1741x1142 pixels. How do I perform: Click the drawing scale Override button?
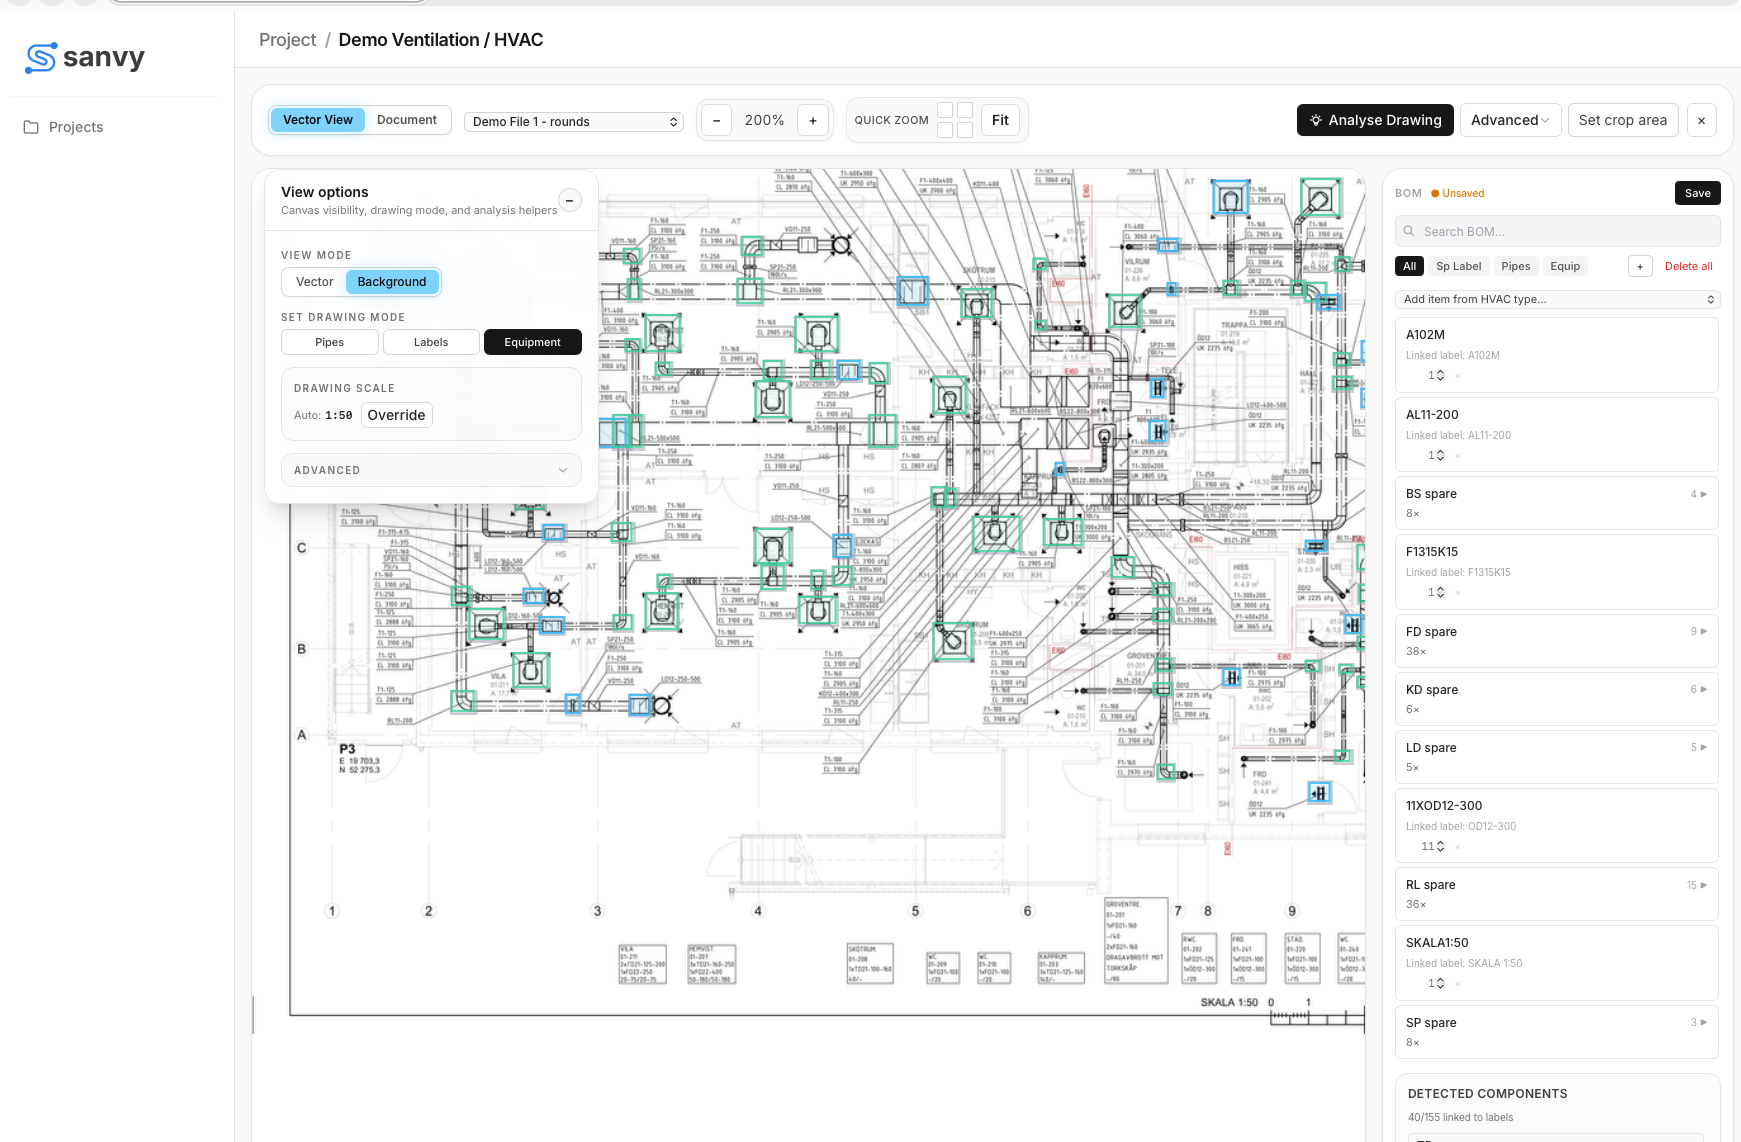(x=396, y=415)
